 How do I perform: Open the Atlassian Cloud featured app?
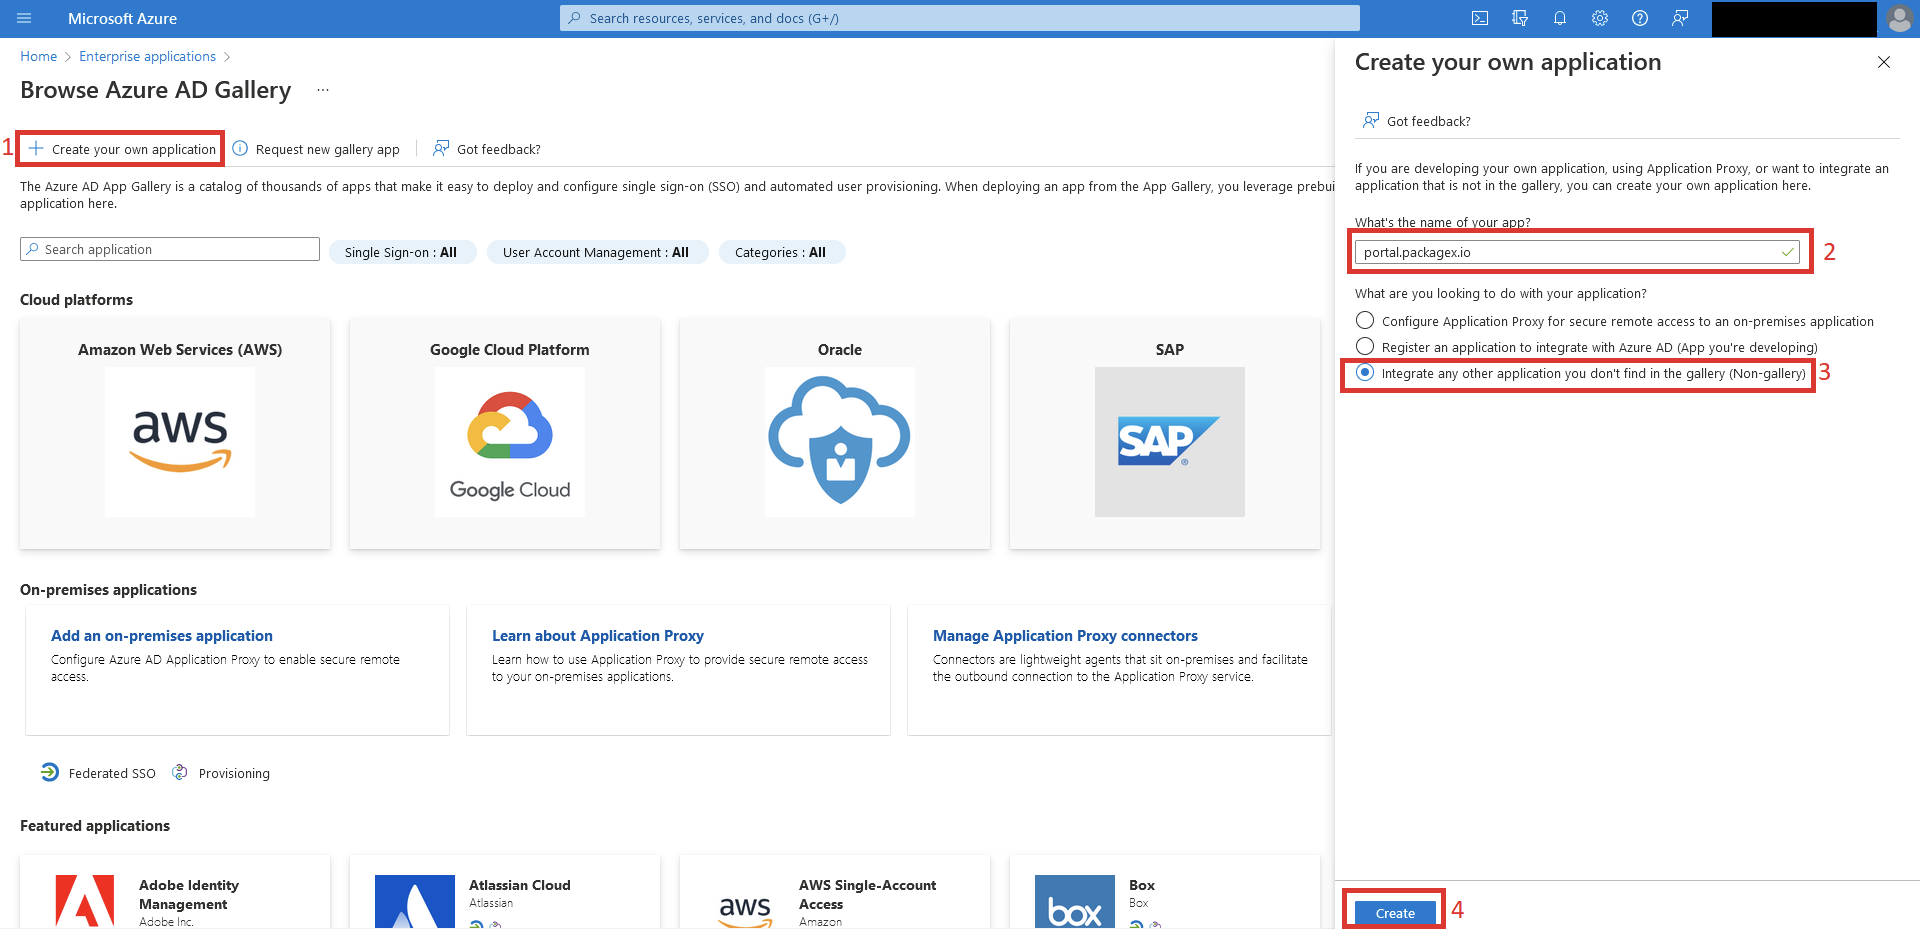505,892
